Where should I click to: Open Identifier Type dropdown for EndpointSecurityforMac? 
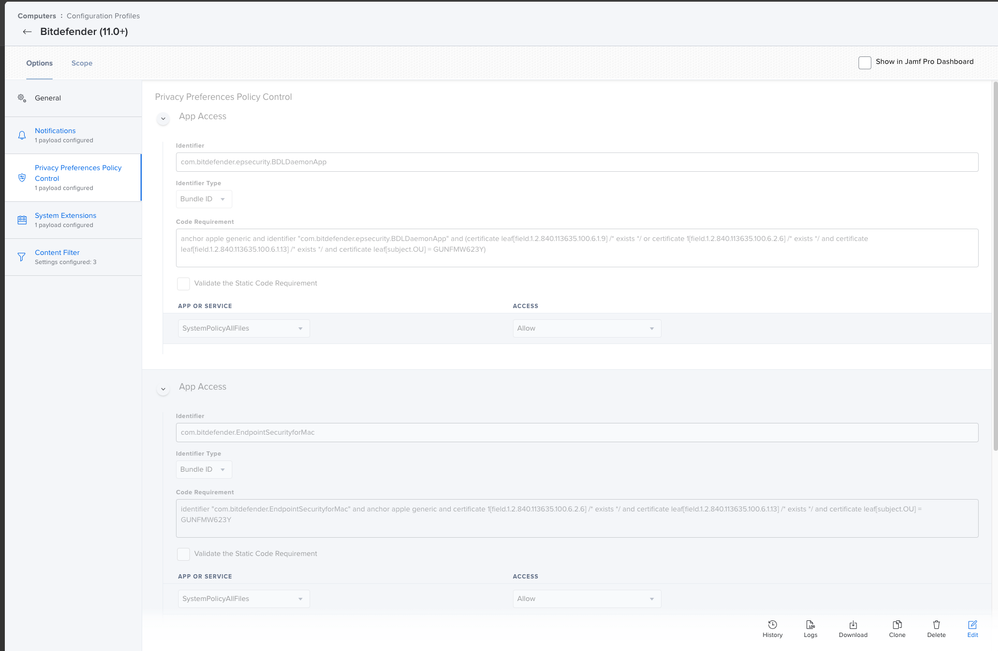coord(204,470)
